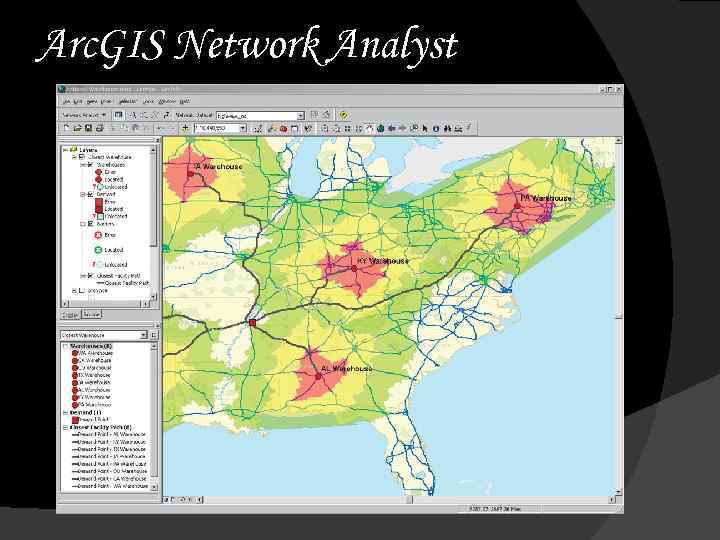720x540 pixels.
Task: Toggle Demand sublayer visibility checkbox
Action: 91,194
